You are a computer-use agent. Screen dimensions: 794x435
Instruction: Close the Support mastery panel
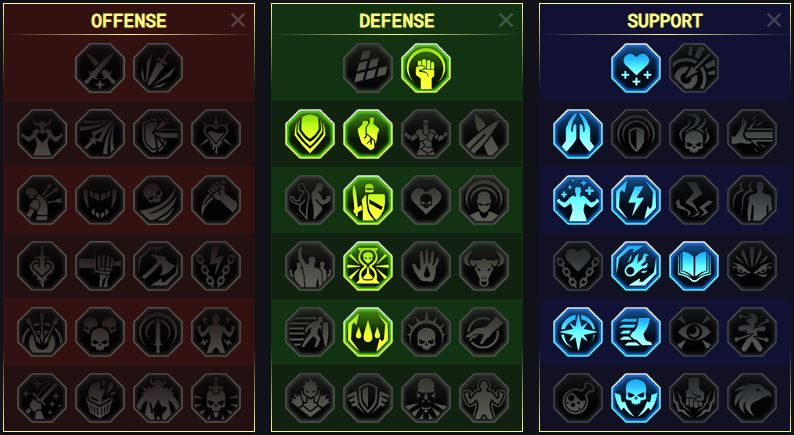774,20
